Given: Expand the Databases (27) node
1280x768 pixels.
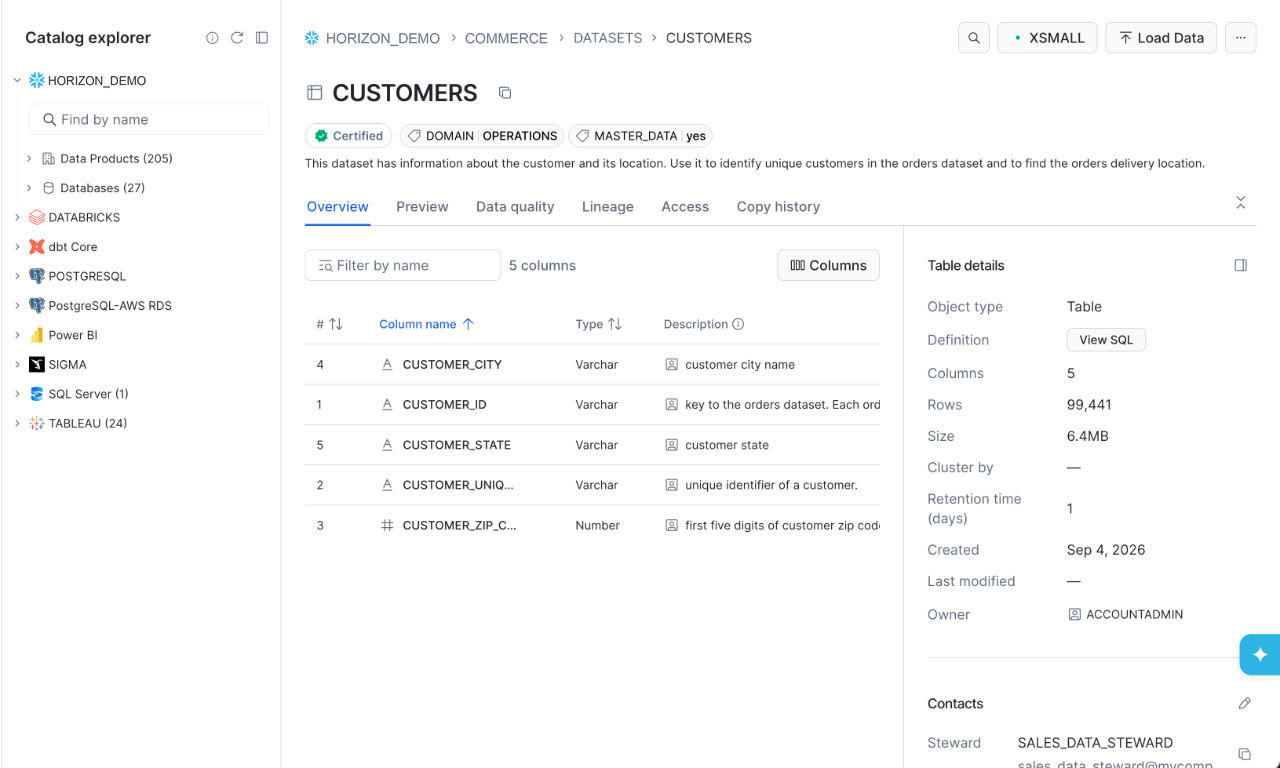Looking at the screenshot, I should coord(29,188).
